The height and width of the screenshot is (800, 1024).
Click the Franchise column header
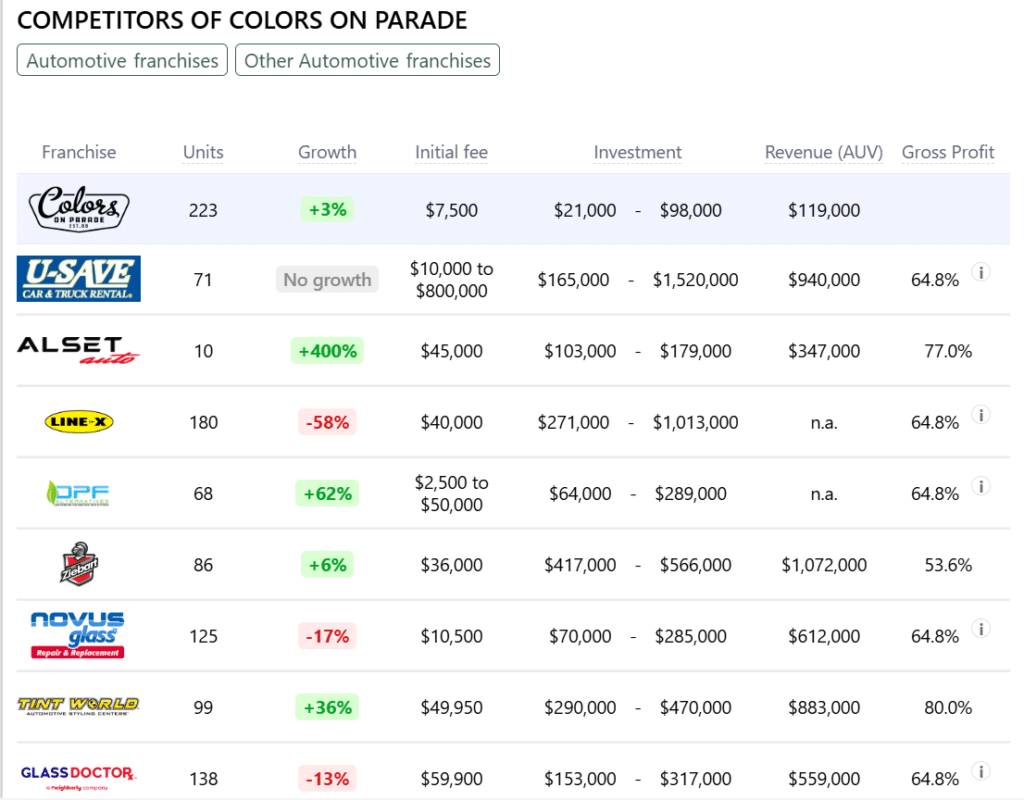point(79,152)
